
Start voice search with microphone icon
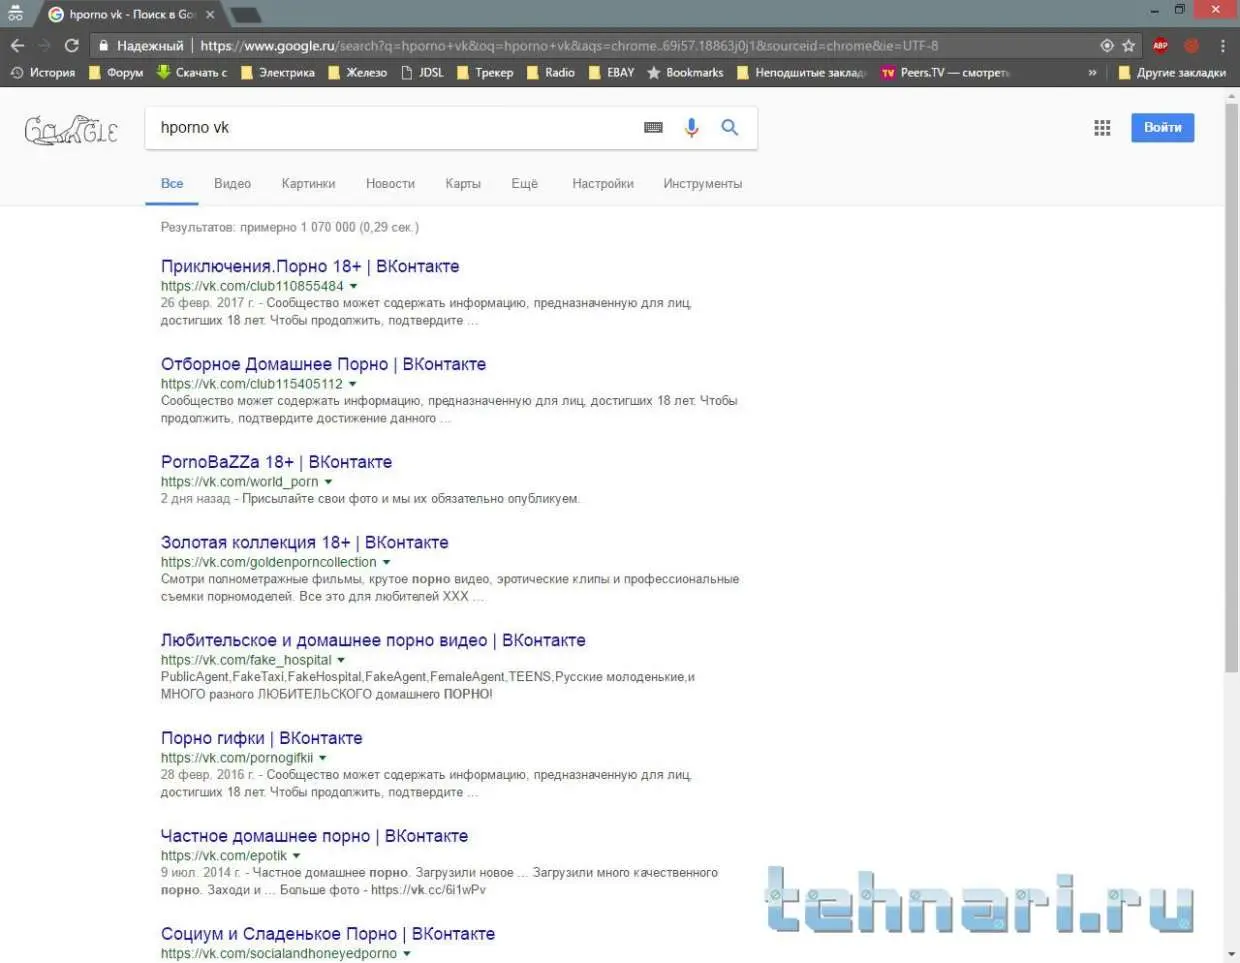tap(691, 128)
